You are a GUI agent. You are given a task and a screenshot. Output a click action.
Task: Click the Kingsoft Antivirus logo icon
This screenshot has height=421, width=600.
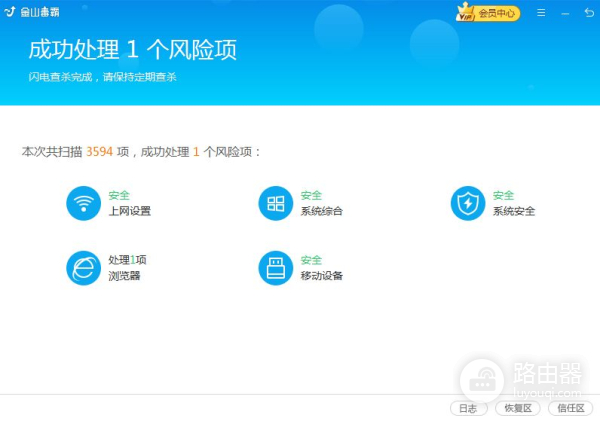click(10, 12)
